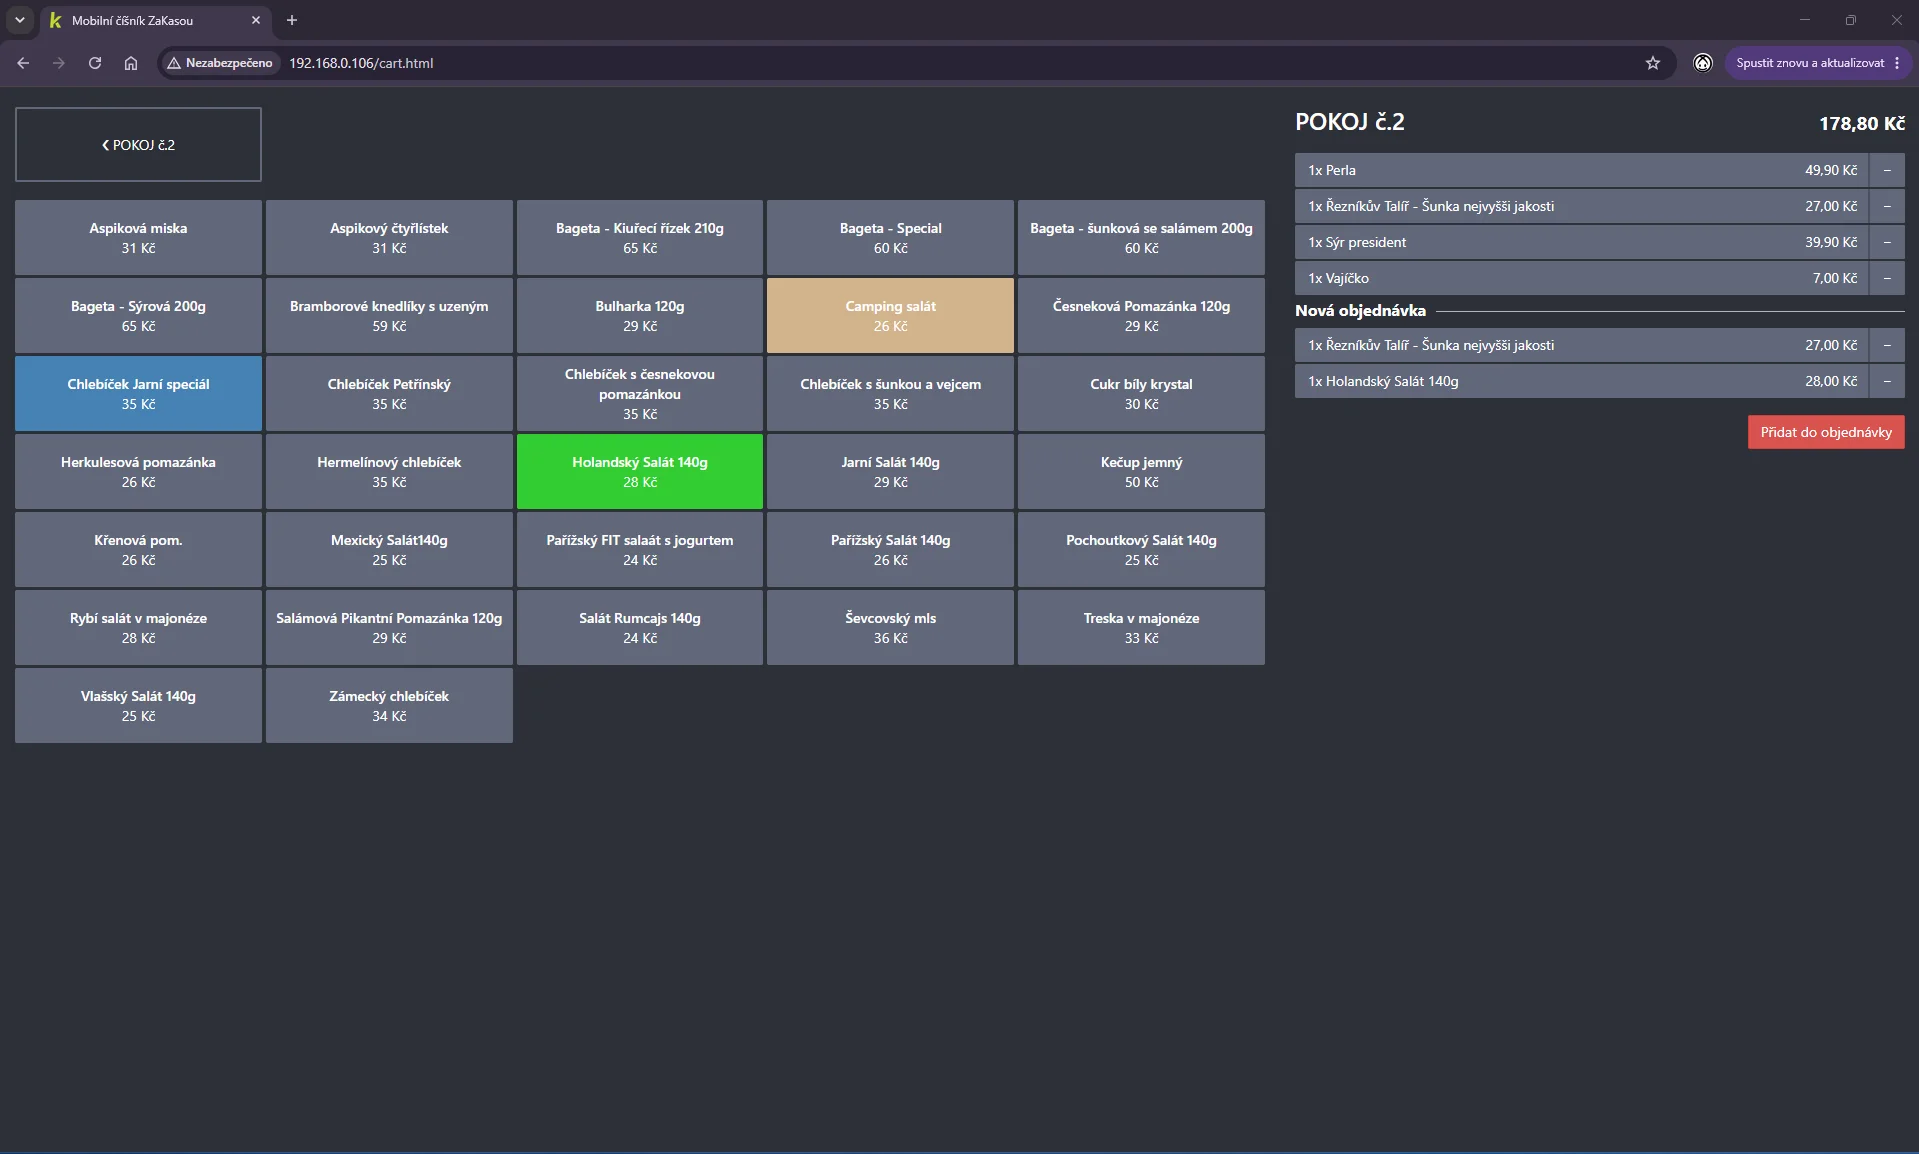Reload the page
Viewport: 1919px width, 1154px height.
click(95, 63)
